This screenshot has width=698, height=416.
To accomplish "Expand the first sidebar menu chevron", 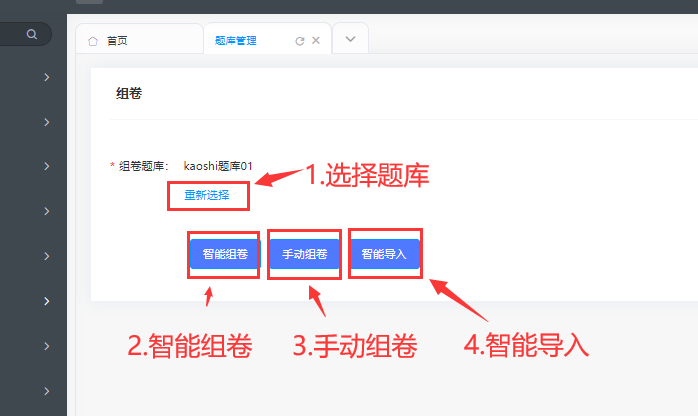I will (x=47, y=77).
